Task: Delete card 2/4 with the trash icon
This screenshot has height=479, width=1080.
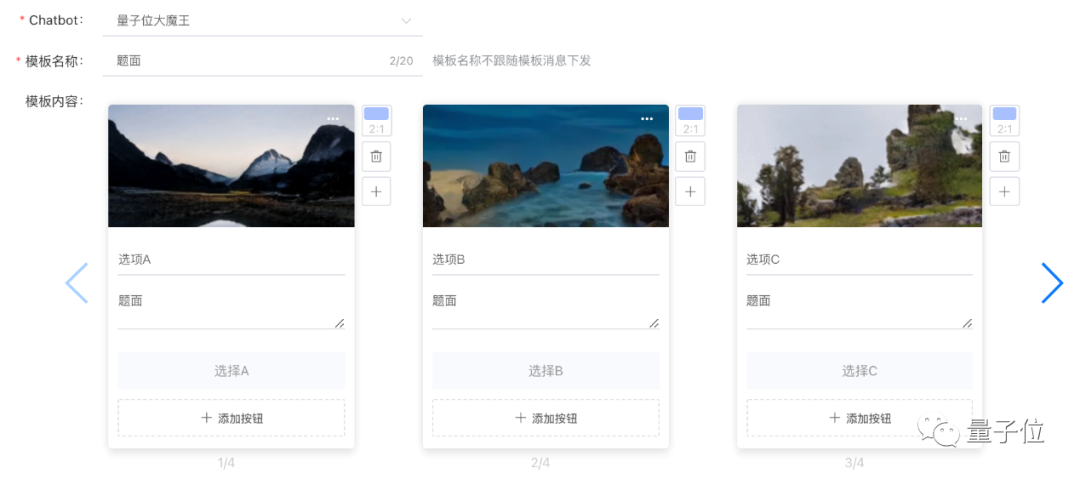Action: [x=690, y=156]
